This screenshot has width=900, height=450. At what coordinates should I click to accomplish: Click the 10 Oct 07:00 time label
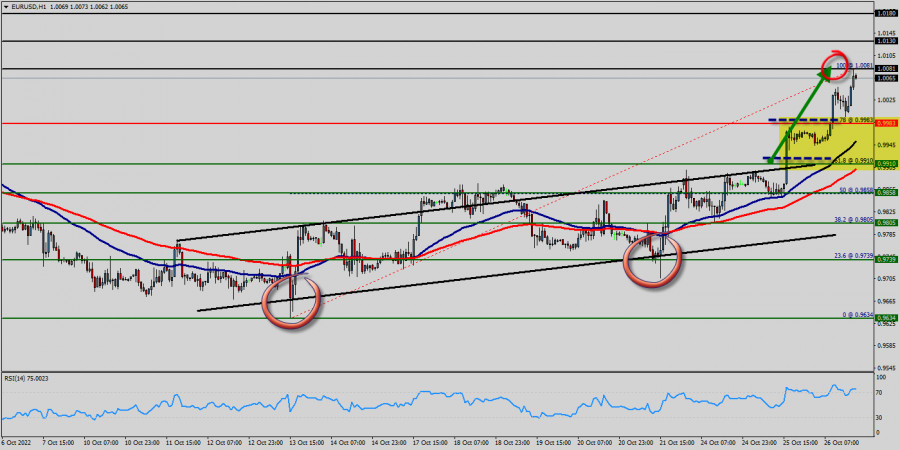(x=100, y=444)
